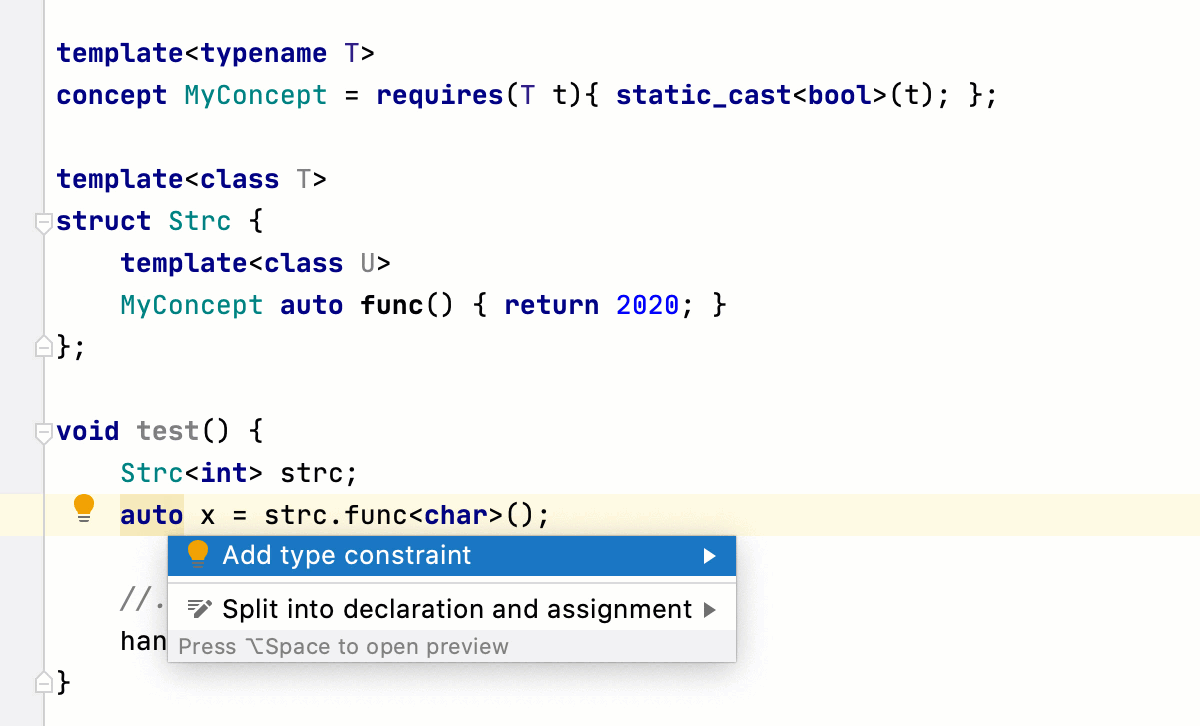This screenshot has width=1200, height=726.
Task: Click lightbulb icon beside Add type constraint
Action: (x=198, y=555)
